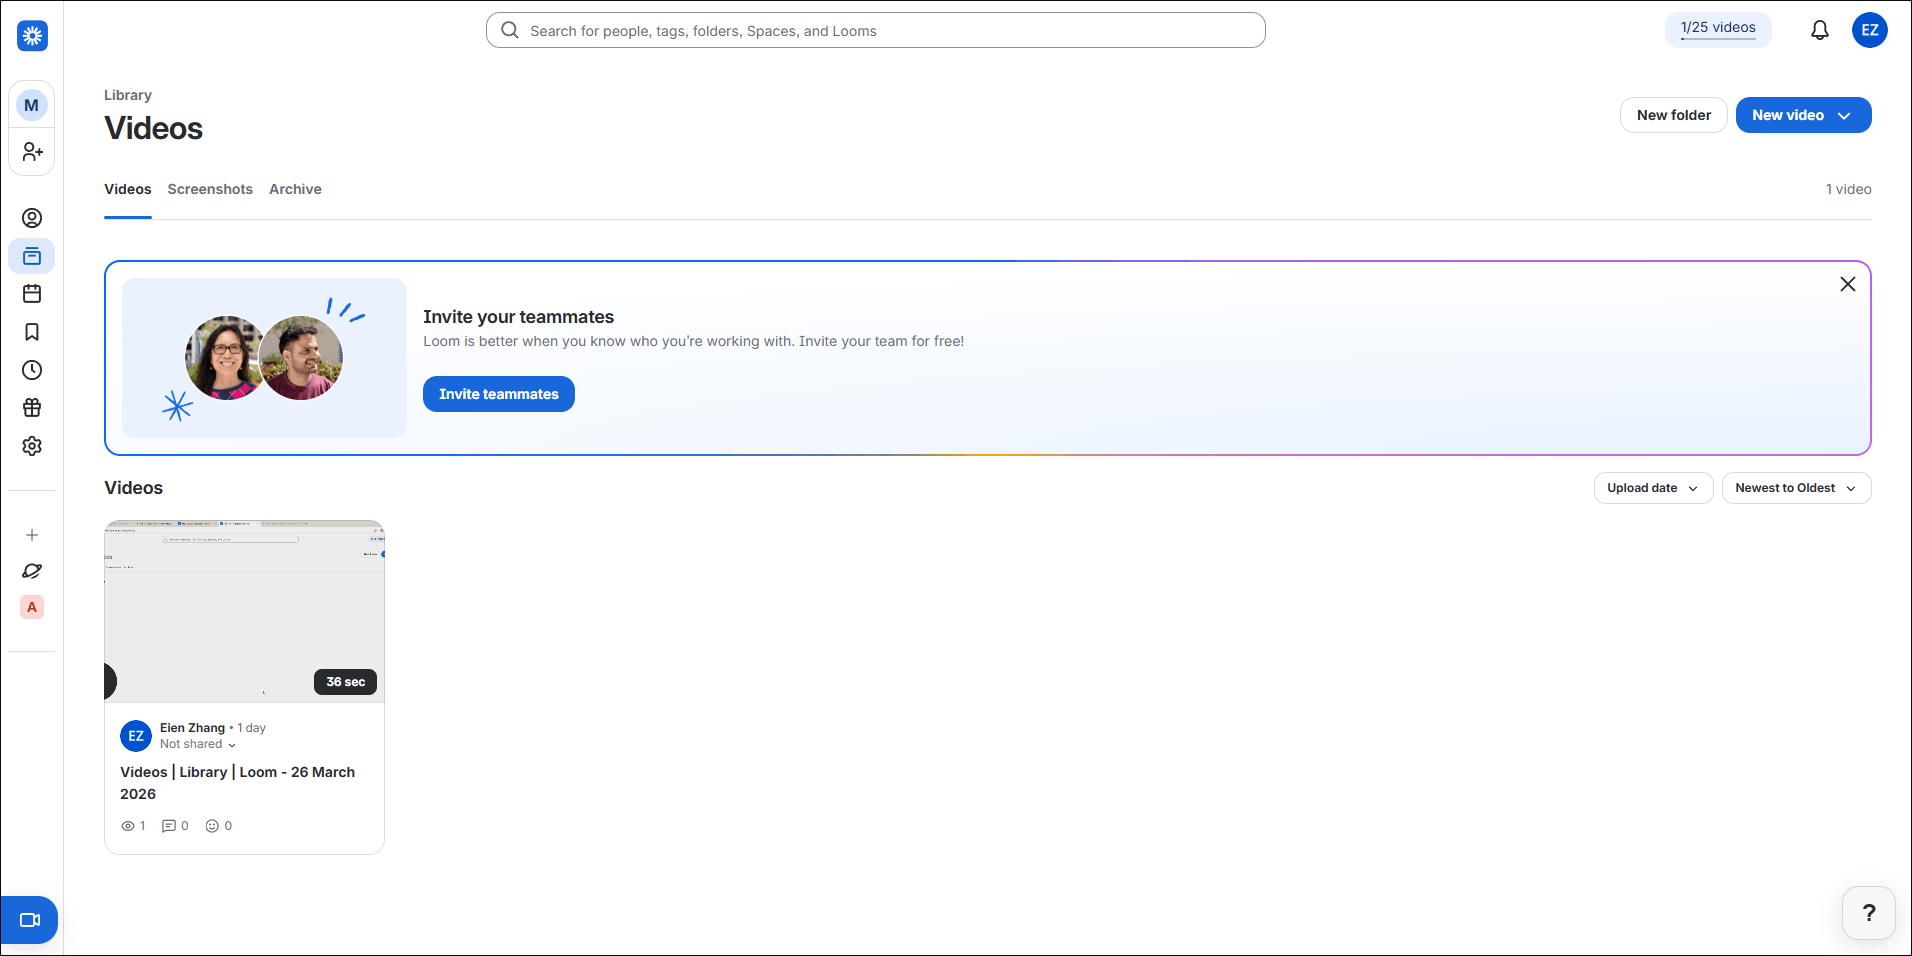
Task: Open the Upload date filter dropdown
Action: tap(1651, 488)
